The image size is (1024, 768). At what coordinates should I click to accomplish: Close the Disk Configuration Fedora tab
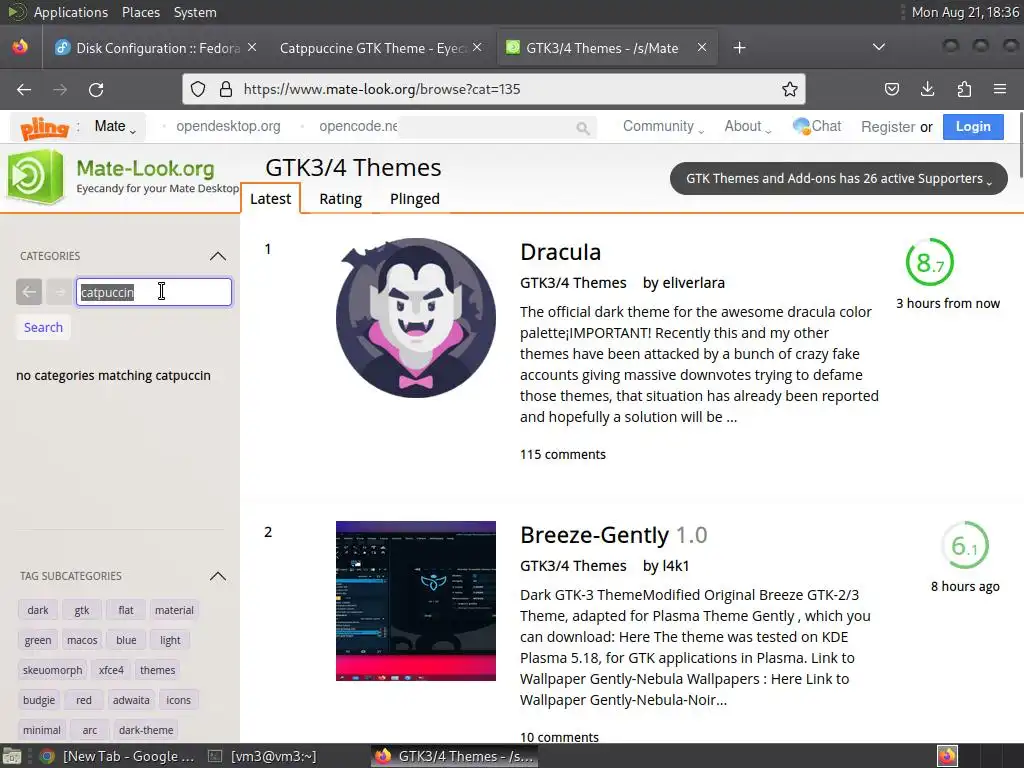252,48
